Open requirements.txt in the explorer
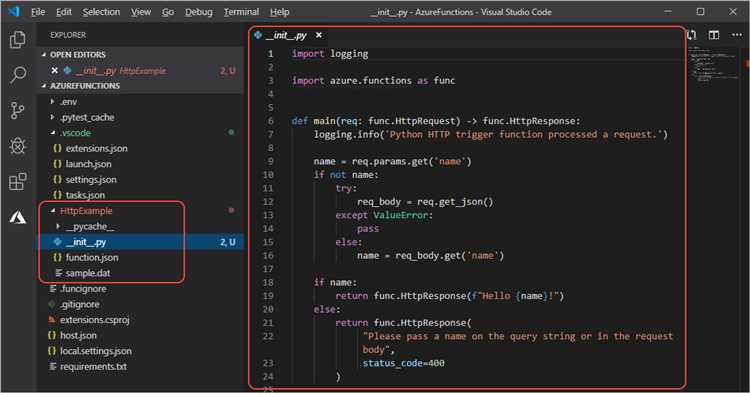This screenshot has width=750, height=393. point(93,367)
